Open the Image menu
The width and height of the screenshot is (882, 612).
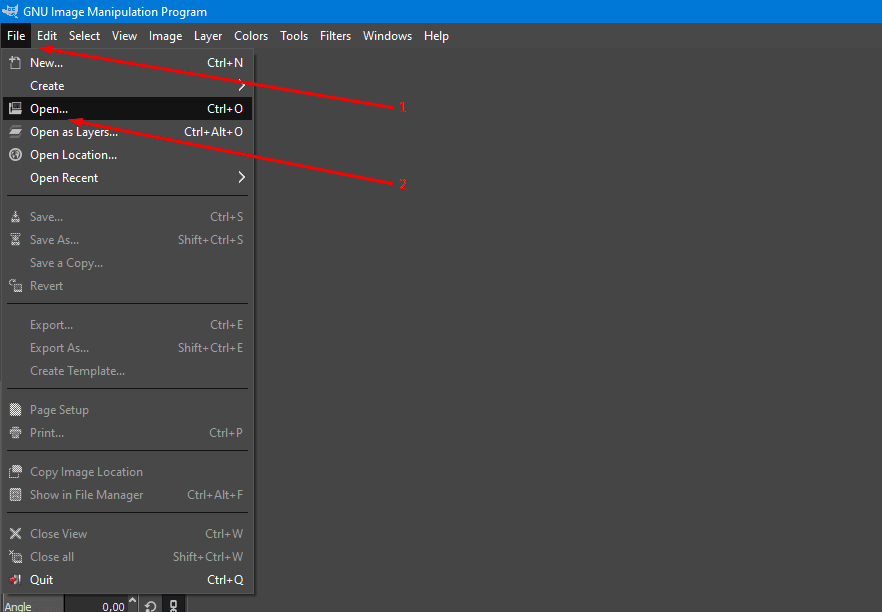point(165,36)
